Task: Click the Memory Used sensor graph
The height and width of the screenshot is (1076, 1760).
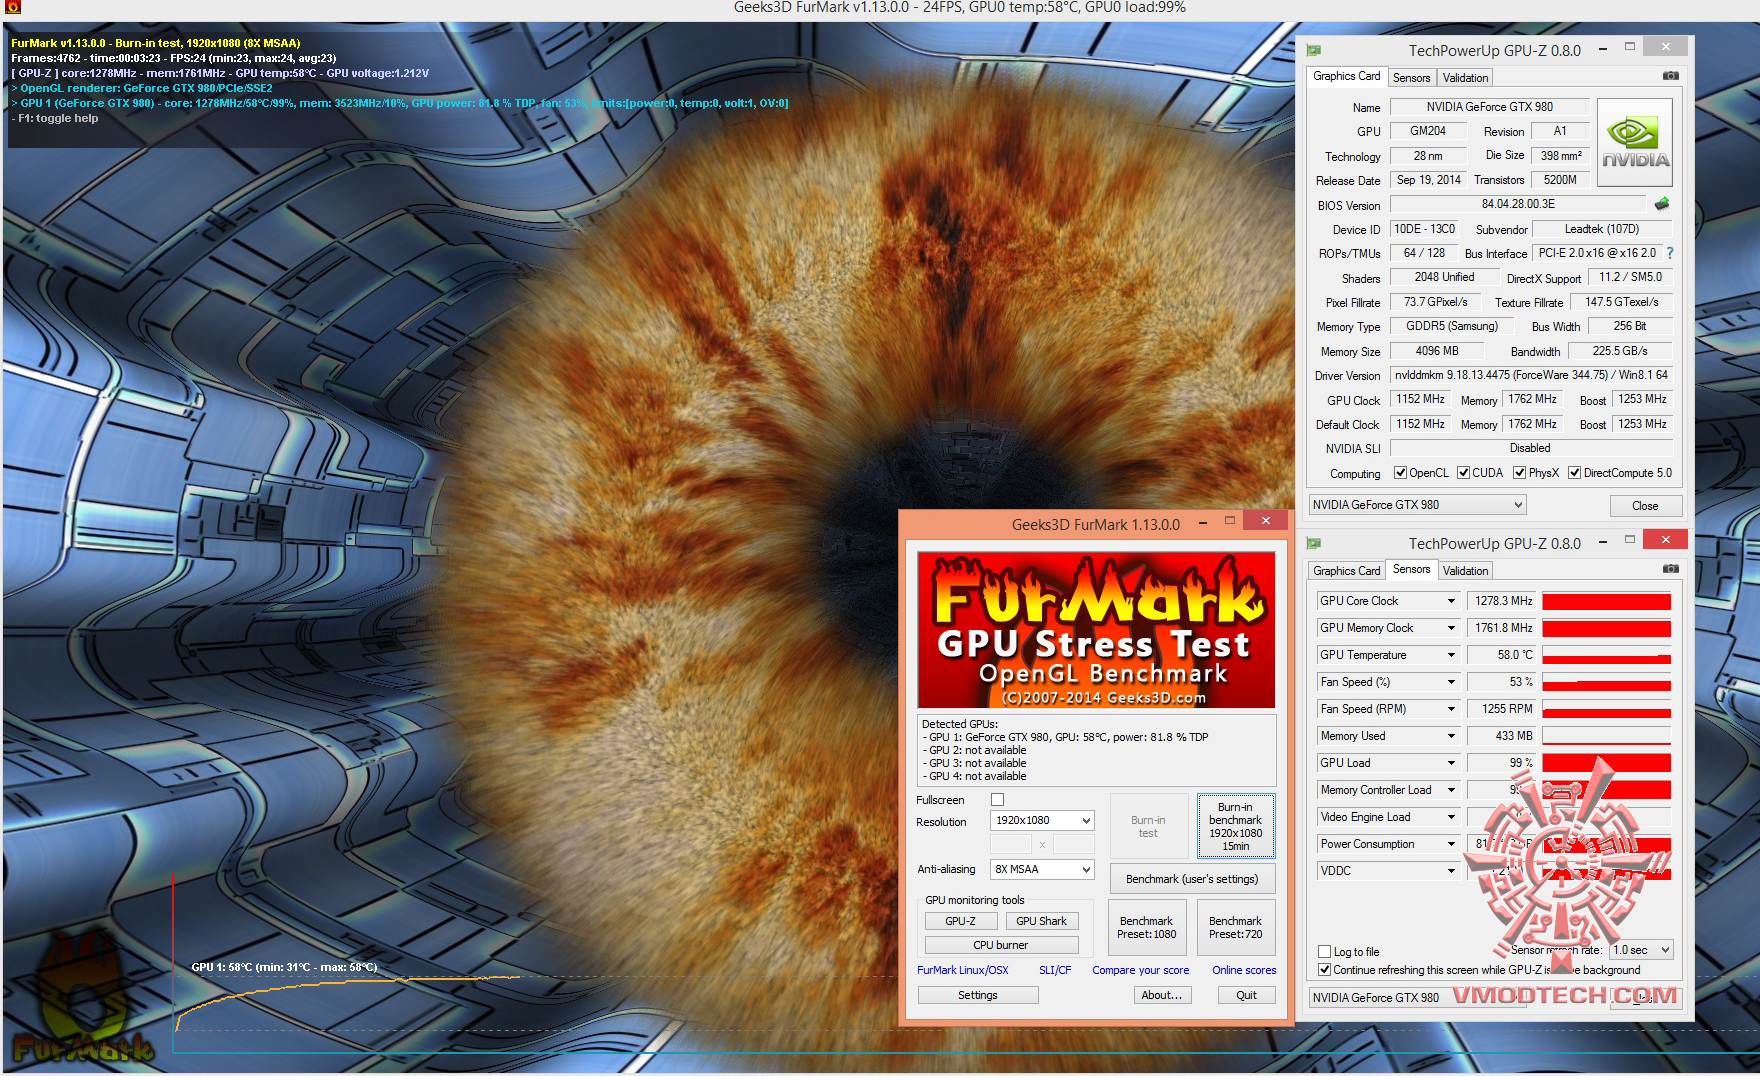Action: (1607, 736)
